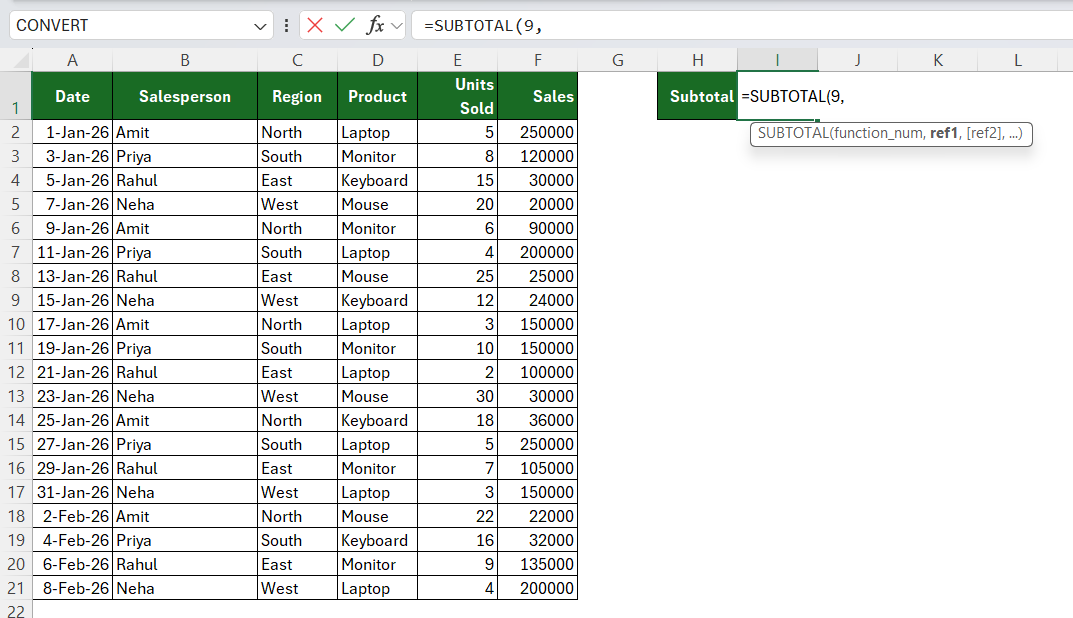Open Insert Function via the fx icon
Screen dimensions: 1073x618
coord(375,25)
